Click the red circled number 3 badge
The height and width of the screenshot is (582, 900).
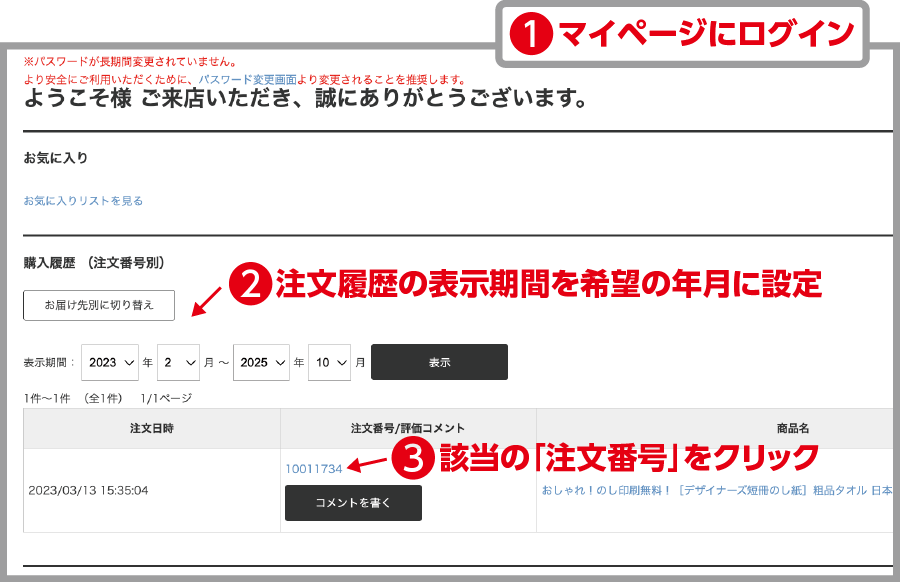[413, 459]
